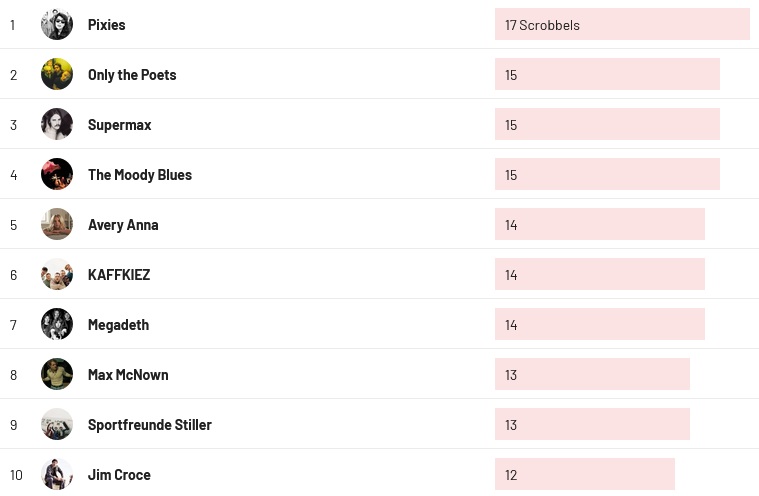Select The Moody Blues avatar picture
The width and height of the screenshot is (759, 496).
tap(57, 174)
